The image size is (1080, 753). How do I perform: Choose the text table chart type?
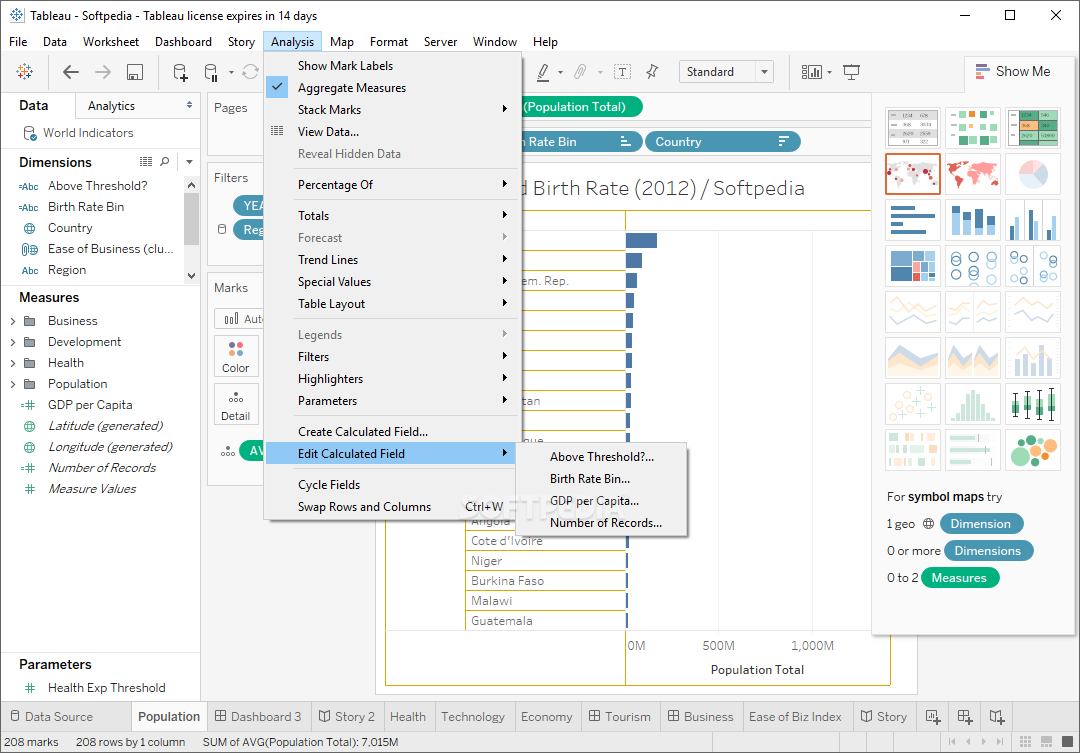[x=913, y=127]
